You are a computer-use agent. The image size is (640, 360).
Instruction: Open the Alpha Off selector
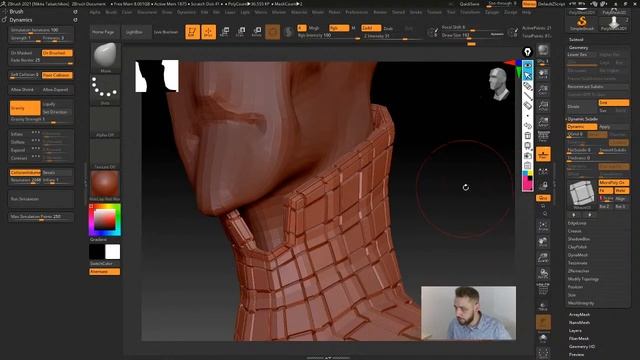pos(105,121)
